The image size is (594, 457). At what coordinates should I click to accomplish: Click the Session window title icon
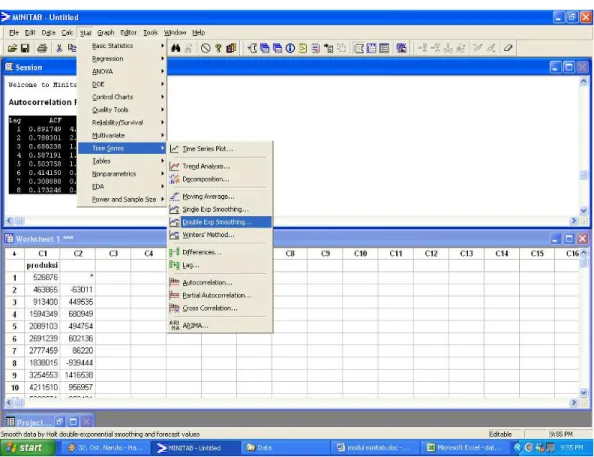coord(9,67)
